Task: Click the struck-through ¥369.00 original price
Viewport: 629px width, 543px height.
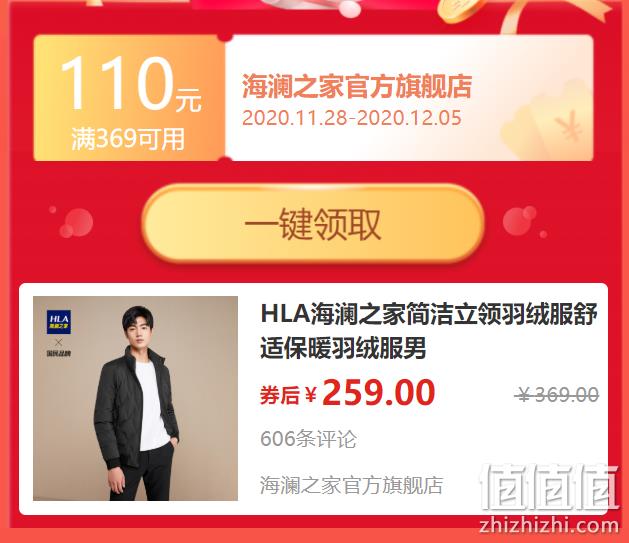Action: [x=558, y=395]
